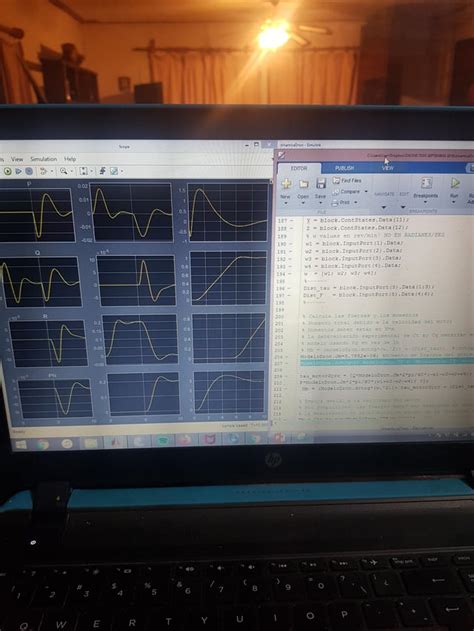This screenshot has height=631, width=474.
Task: Click the Scale axes limits icon in Scope
Action: [84, 171]
